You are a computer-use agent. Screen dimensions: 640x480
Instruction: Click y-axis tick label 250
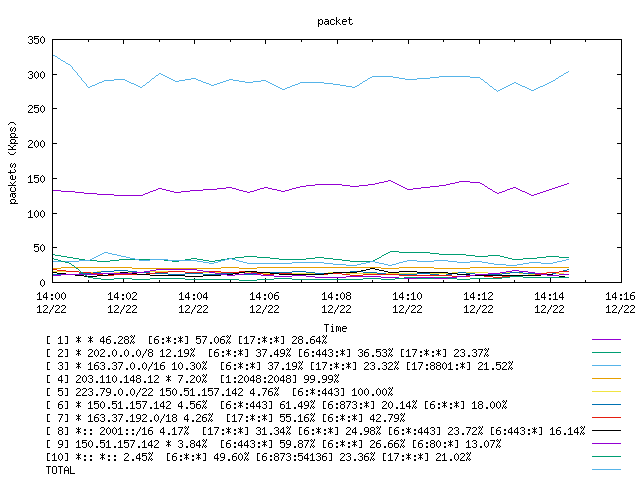pyautogui.click(x=36, y=109)
